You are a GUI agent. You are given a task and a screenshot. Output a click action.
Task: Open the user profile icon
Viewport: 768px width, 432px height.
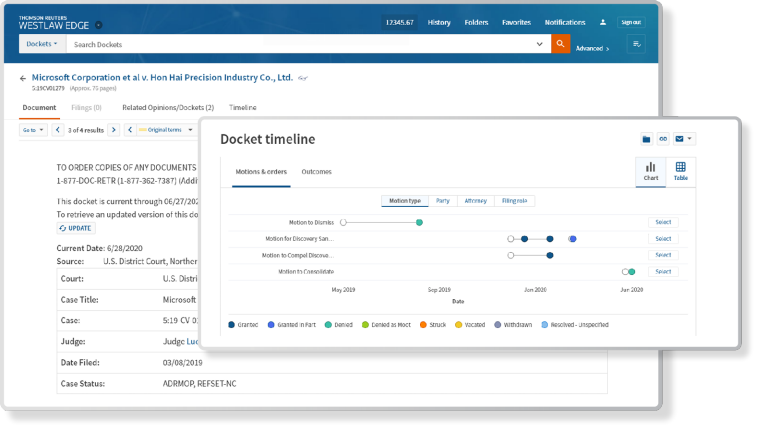pos(603,22)
